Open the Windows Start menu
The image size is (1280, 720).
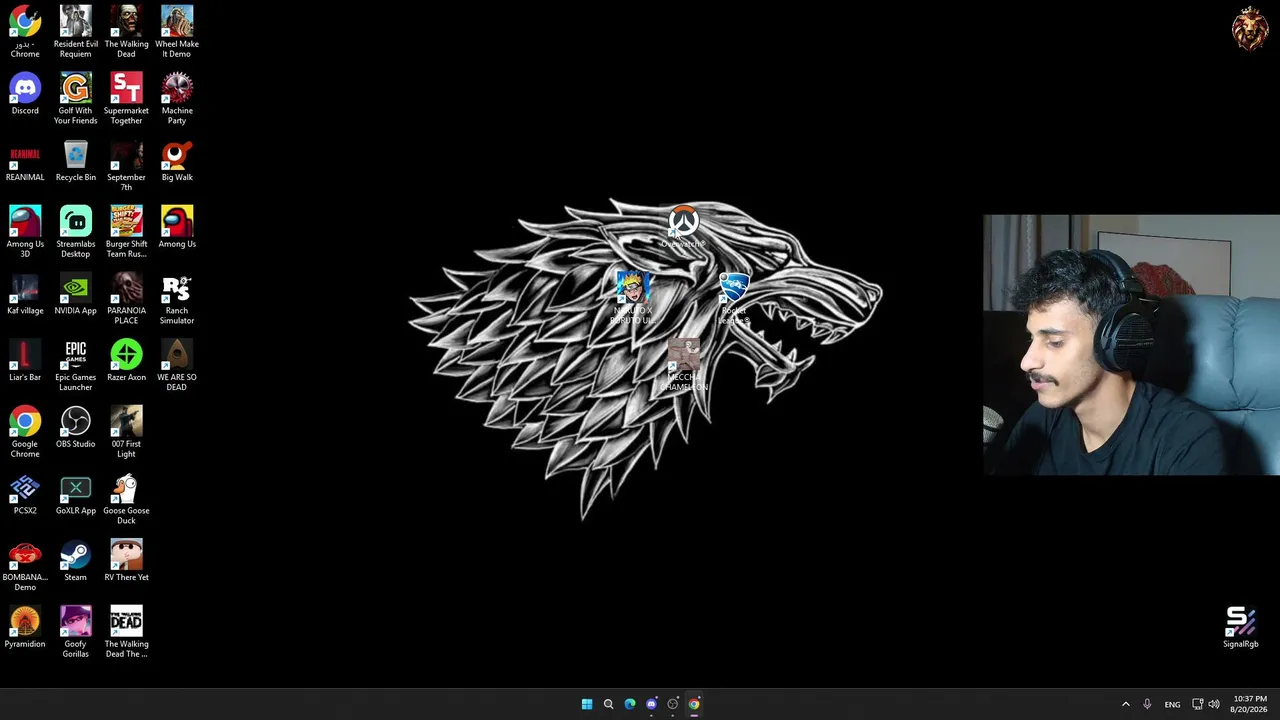pyautogui.click(x=587, y=704)
